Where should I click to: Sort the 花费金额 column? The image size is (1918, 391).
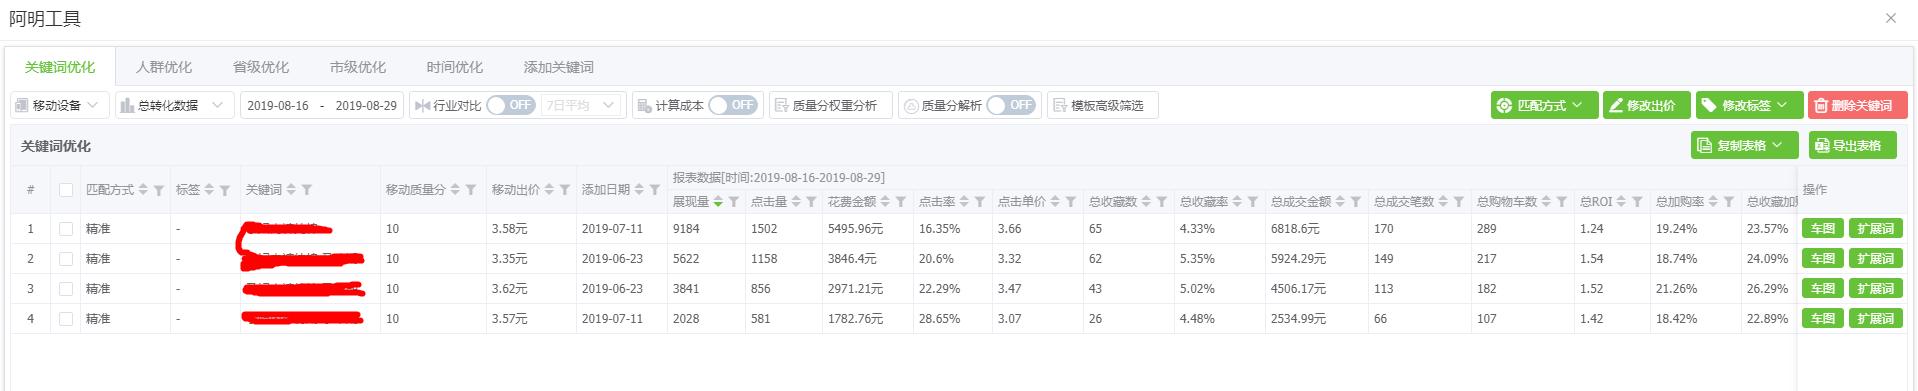885,201
